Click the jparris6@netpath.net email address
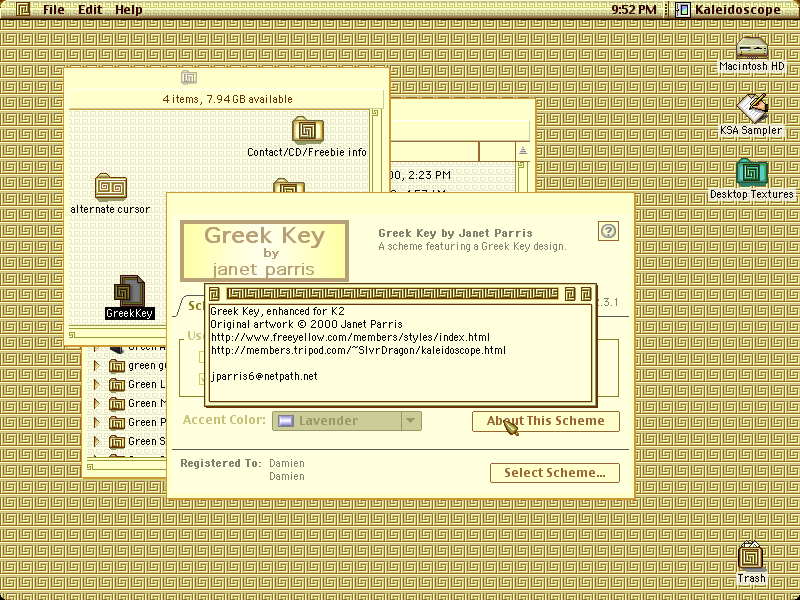 click(264, 377)
